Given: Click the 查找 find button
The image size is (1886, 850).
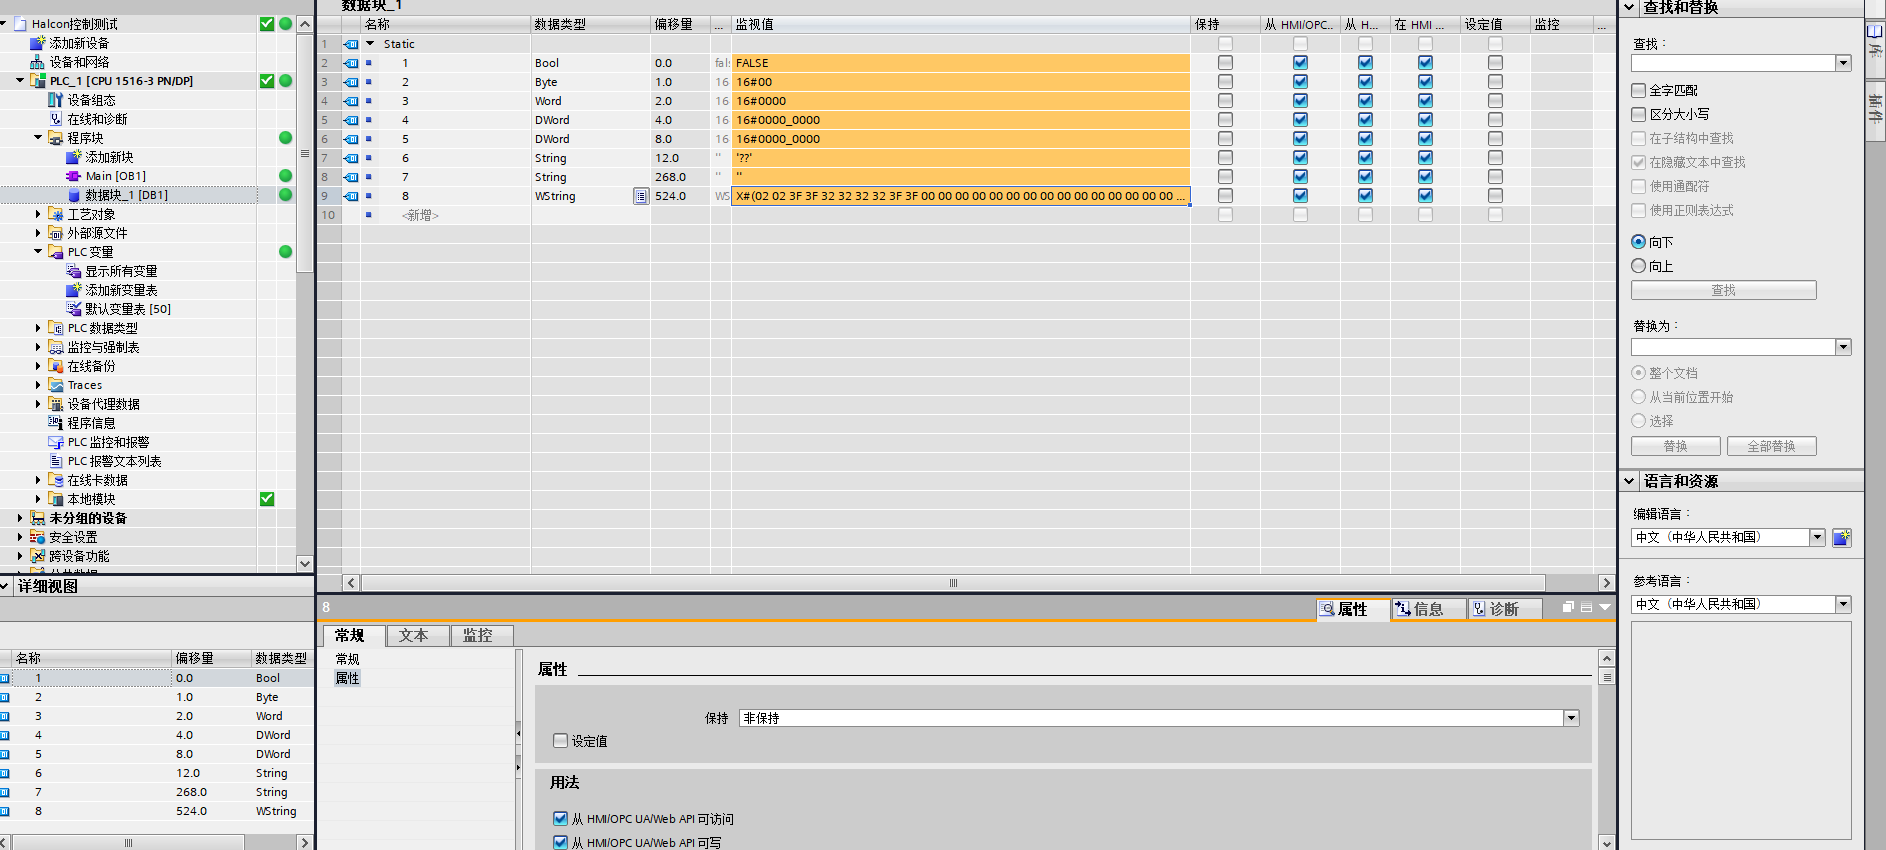Looking at the screenshot, I should [1723, 290].
